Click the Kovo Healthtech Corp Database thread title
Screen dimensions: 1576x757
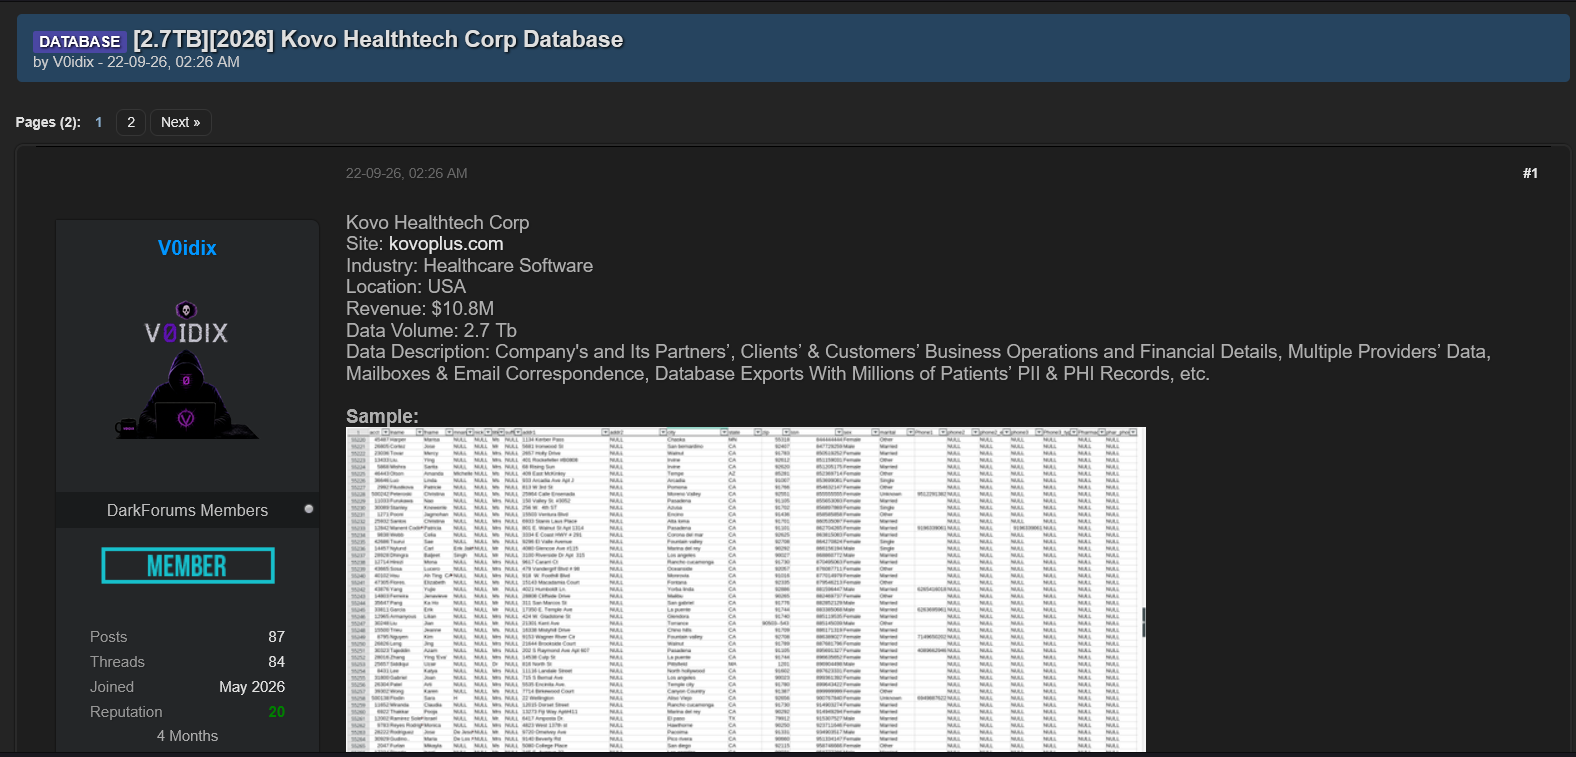(x=378, y=40)
